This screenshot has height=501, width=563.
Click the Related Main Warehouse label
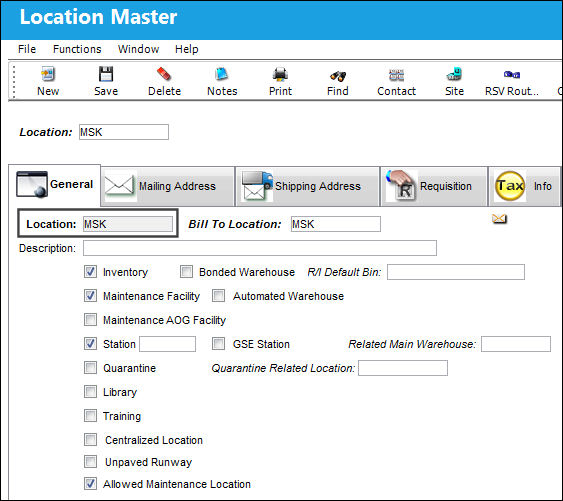[412, 344]
